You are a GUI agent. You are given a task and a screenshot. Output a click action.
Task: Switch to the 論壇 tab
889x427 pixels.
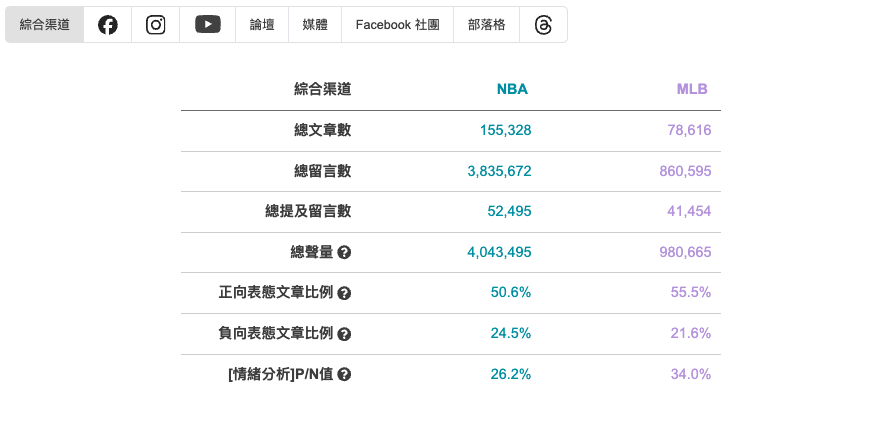point(262,25)
